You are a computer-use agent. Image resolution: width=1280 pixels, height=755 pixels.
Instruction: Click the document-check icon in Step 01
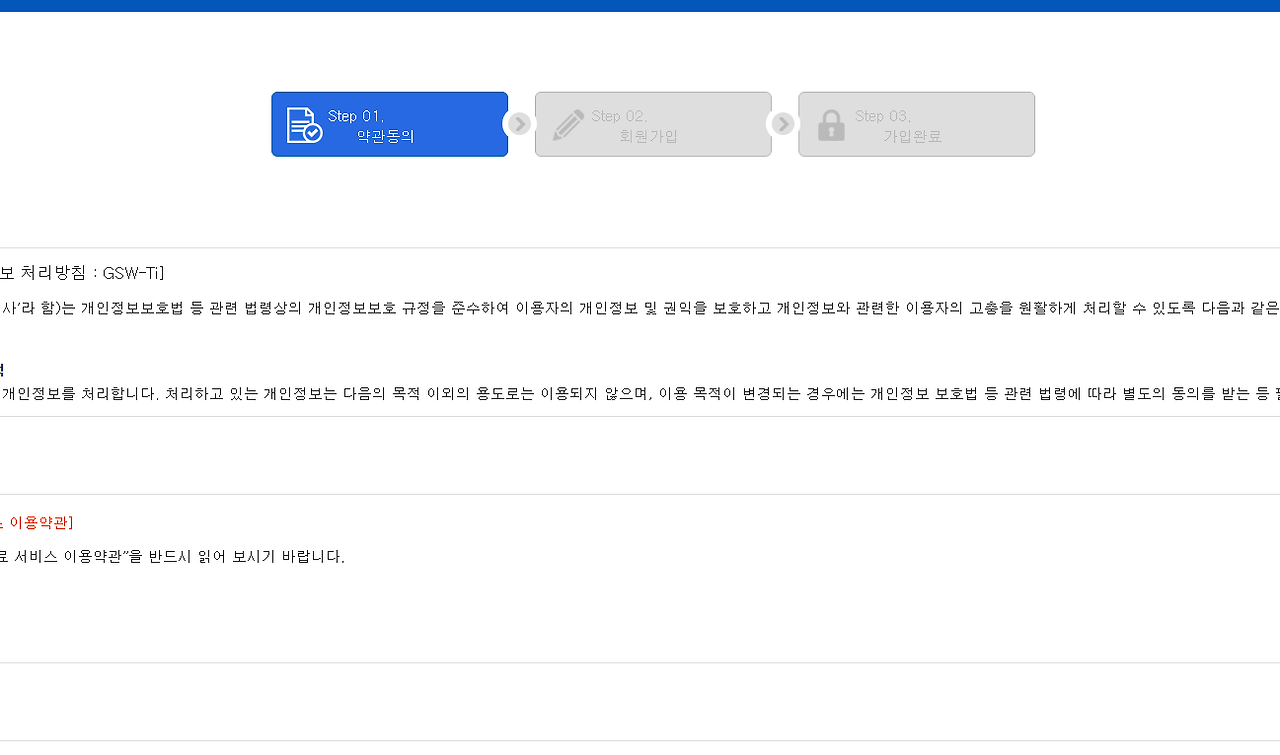coord(304,123)
